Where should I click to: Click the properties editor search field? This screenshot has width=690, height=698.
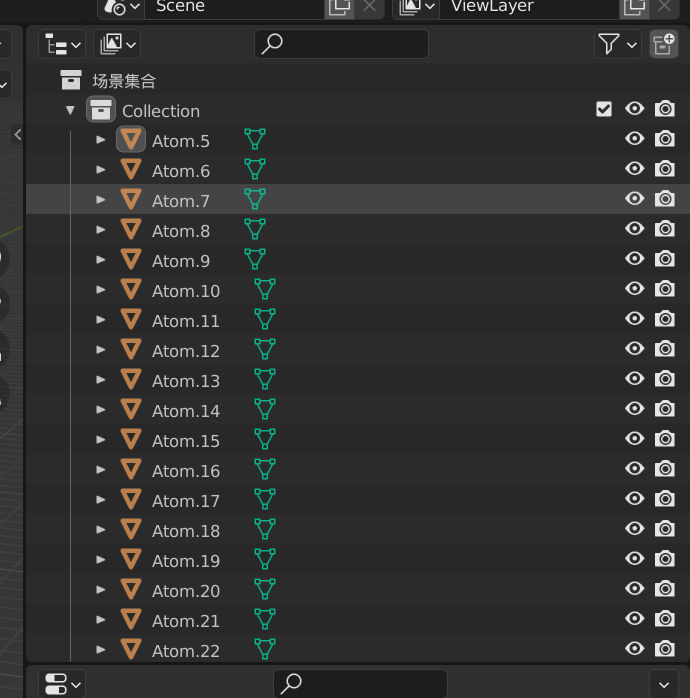[360, 684]
